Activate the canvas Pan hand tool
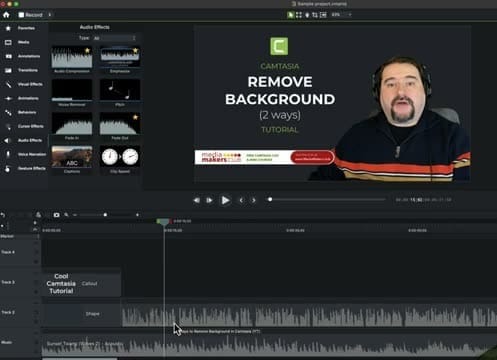Screen dimensions: 497x360 tap(307, 15)
